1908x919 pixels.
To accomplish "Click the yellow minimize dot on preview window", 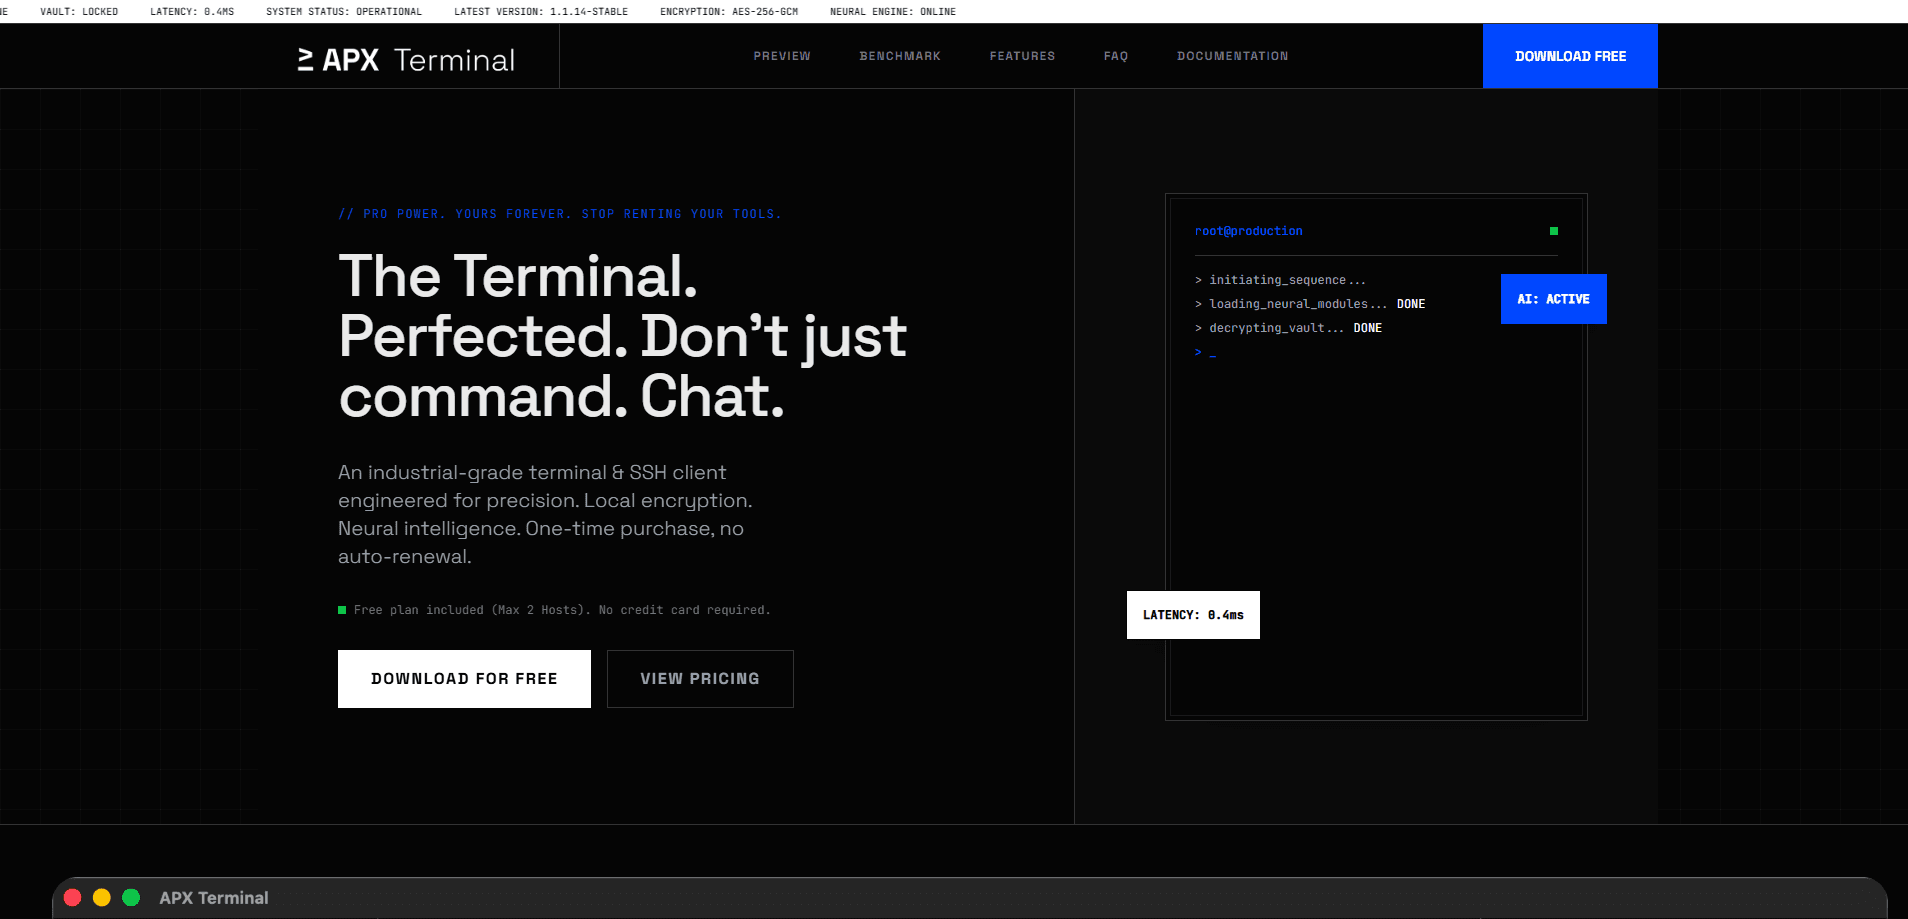I will tap(101, 897).
